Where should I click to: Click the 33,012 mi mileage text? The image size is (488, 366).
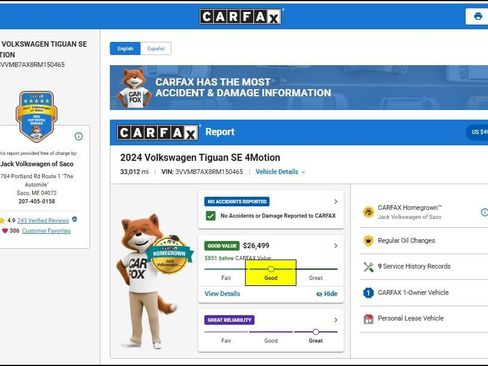[134, 172]
